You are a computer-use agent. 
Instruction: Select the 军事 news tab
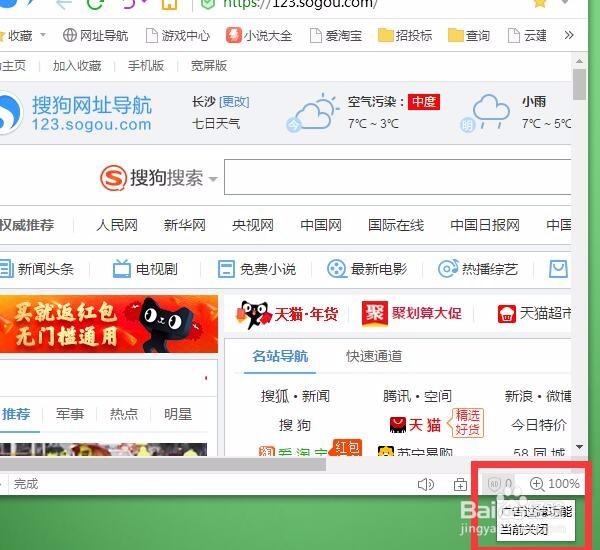click(x=70, y=414)
